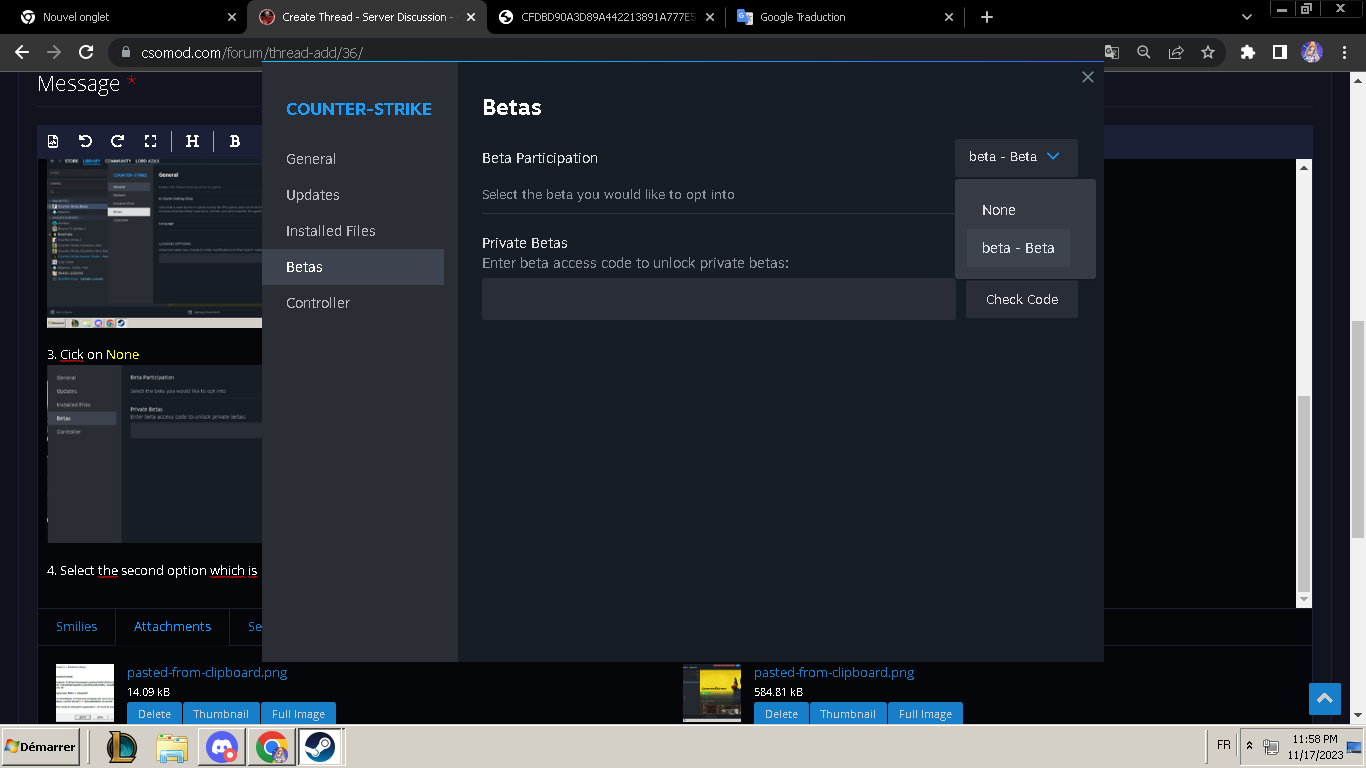Switch to the Attachments tab
Screen dimensions: 1366x768
pos(172,626)
